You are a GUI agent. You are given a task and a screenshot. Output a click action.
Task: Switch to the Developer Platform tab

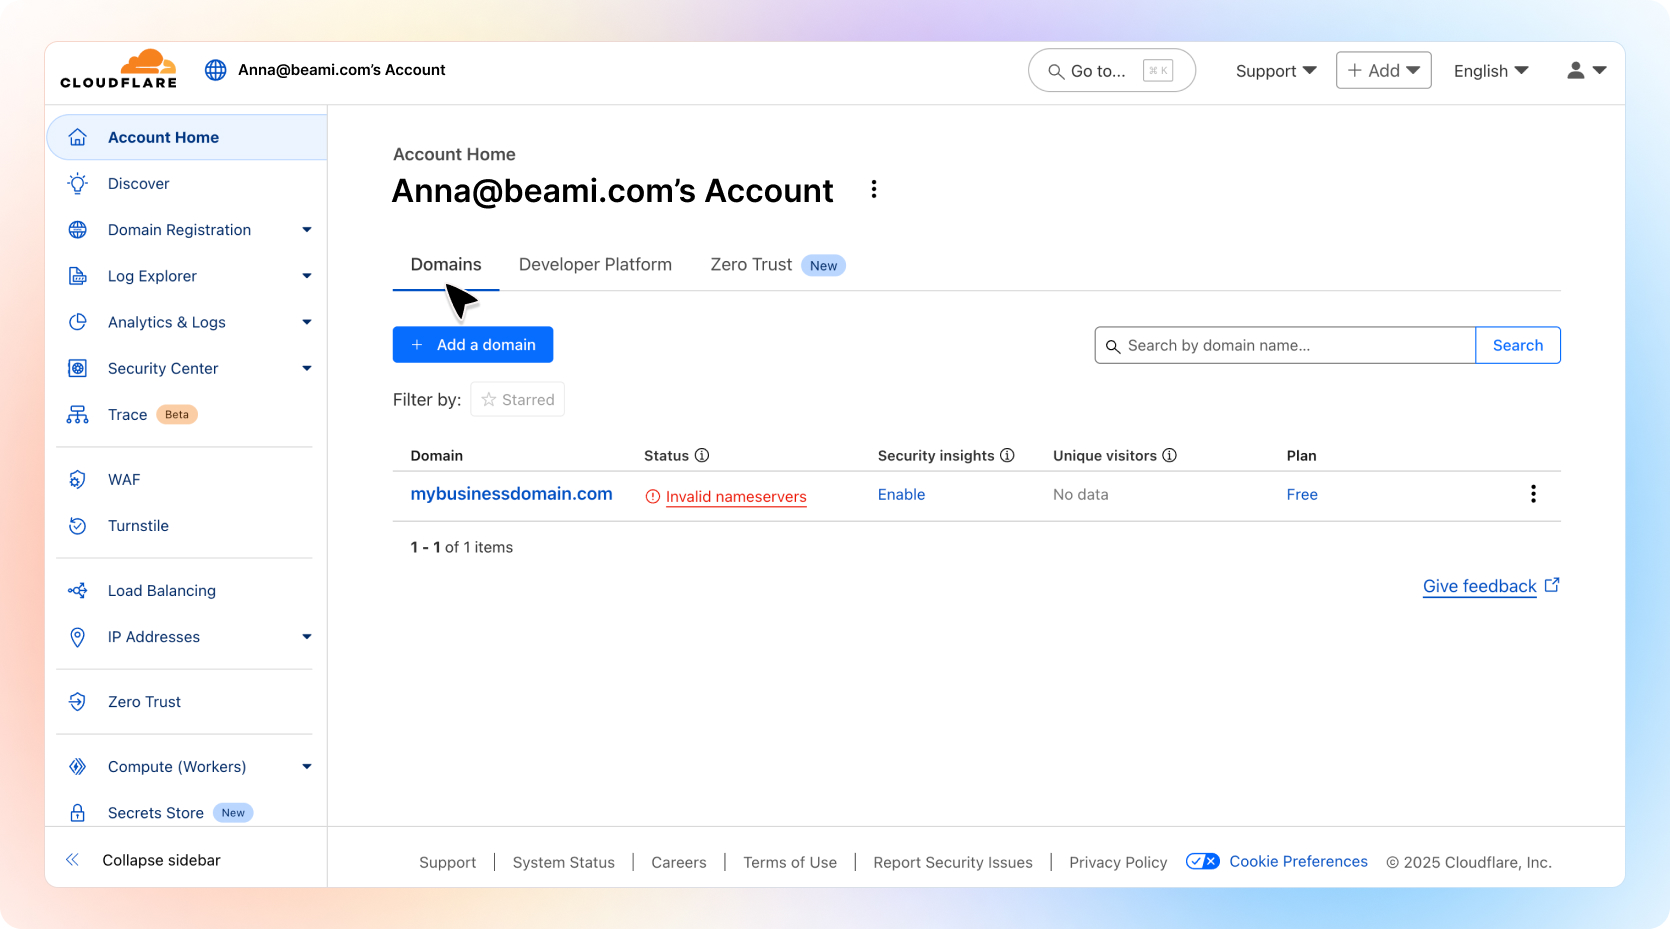pos(595,265)
